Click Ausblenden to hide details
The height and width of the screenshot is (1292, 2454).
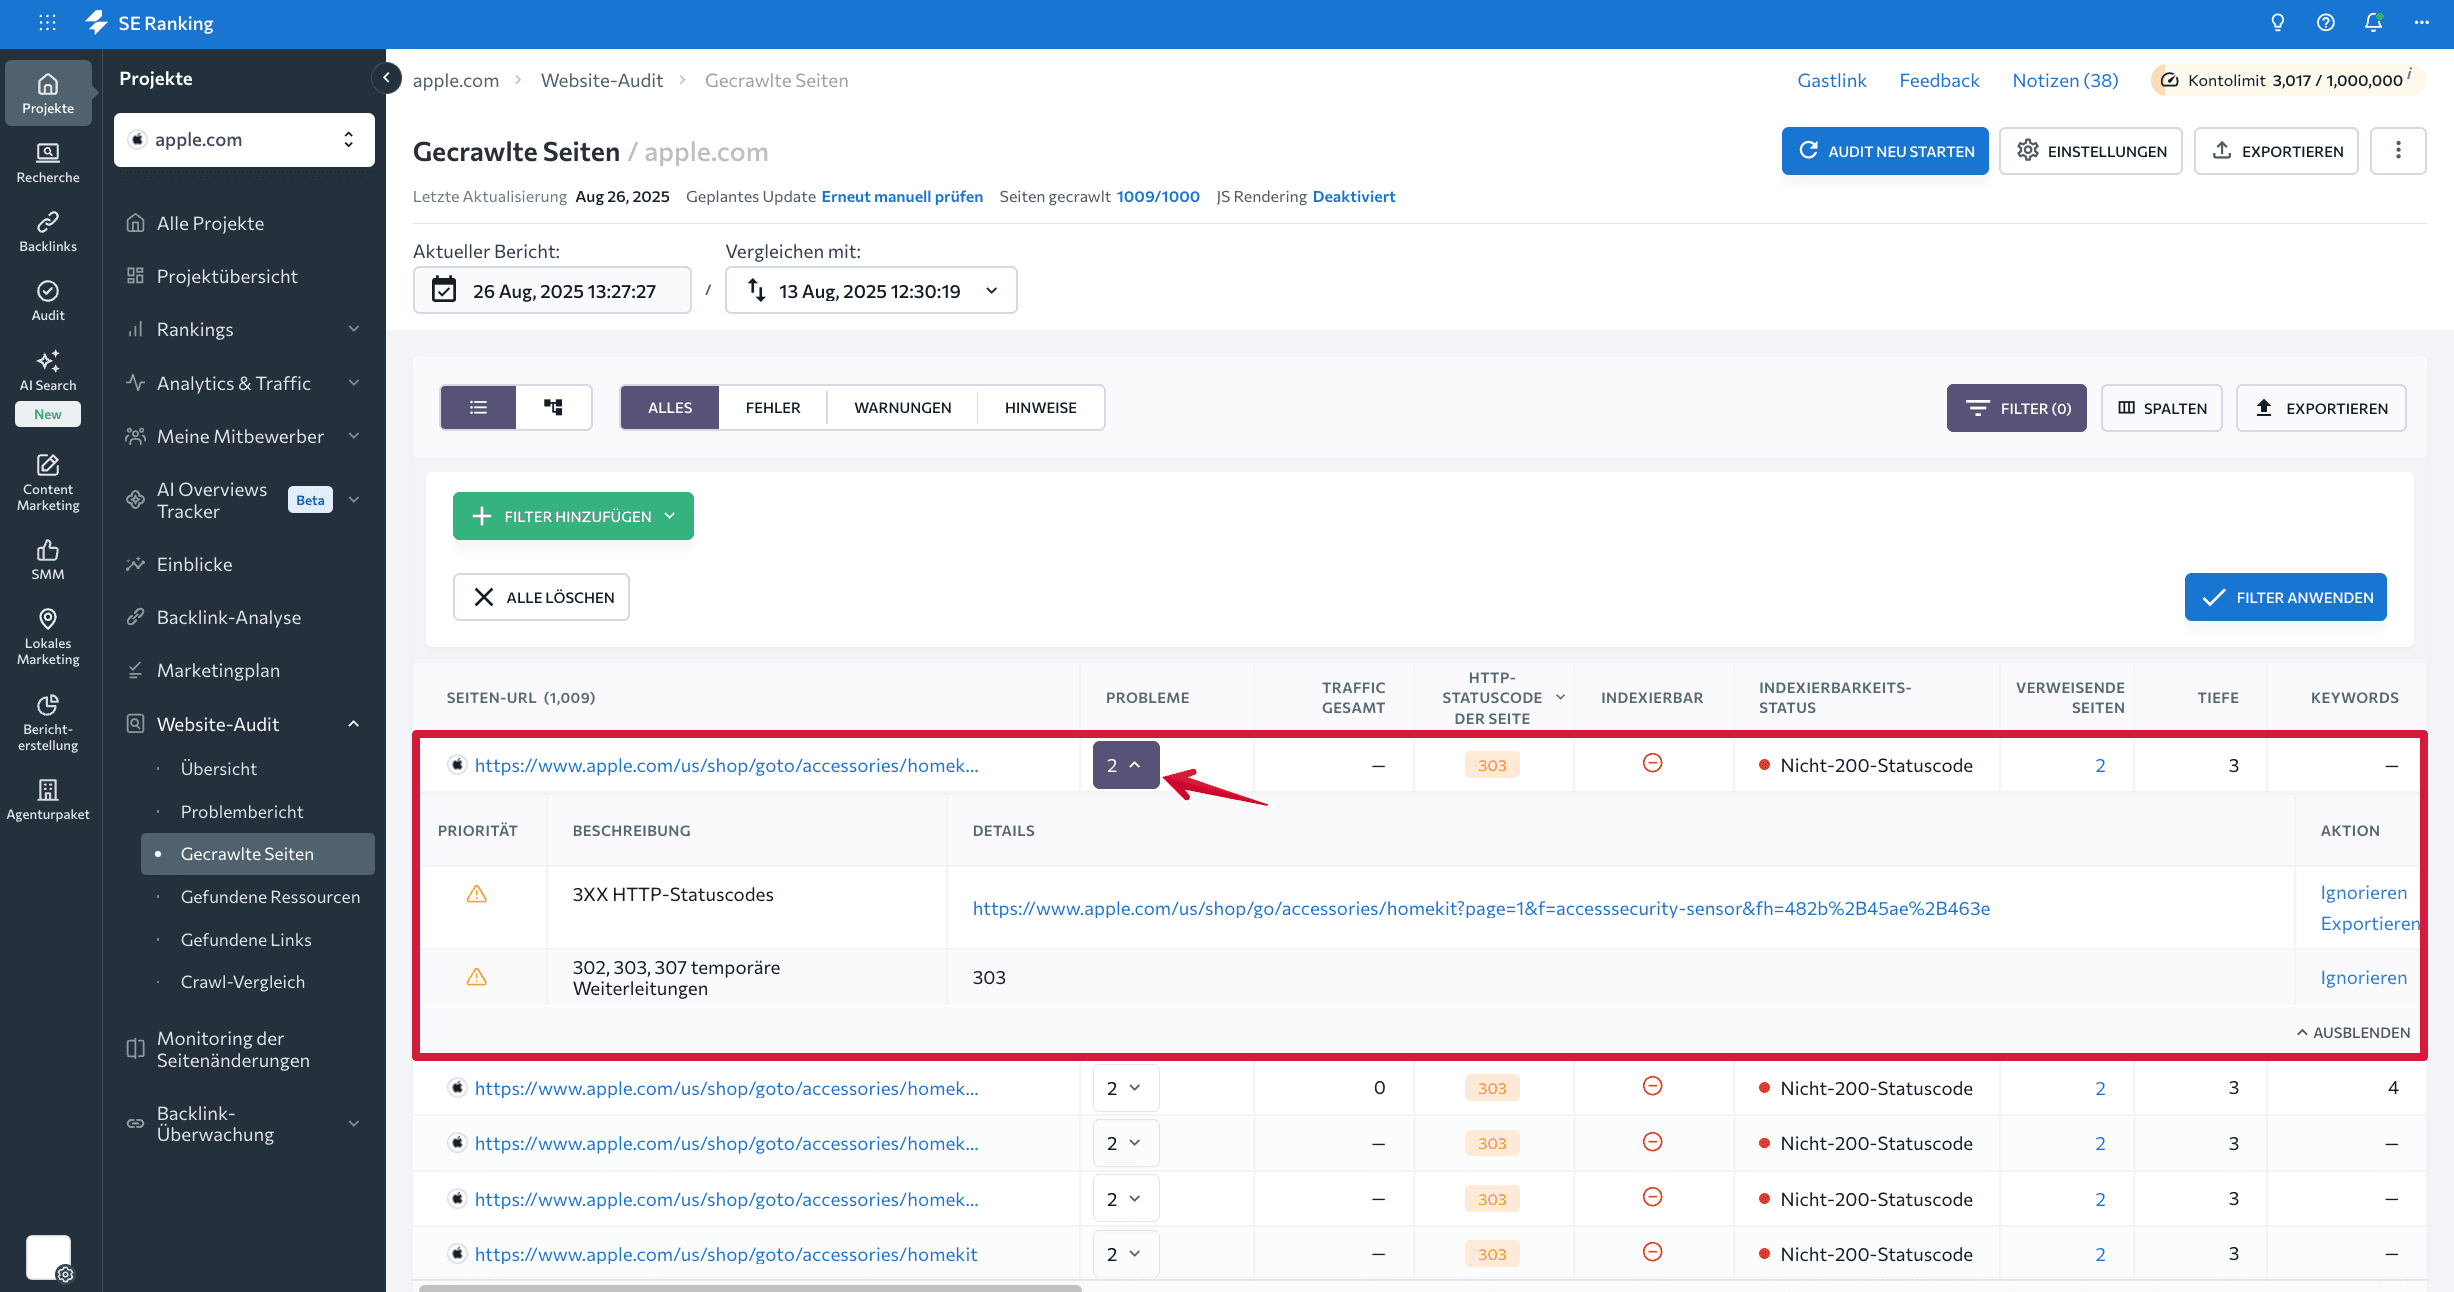2353,1032
